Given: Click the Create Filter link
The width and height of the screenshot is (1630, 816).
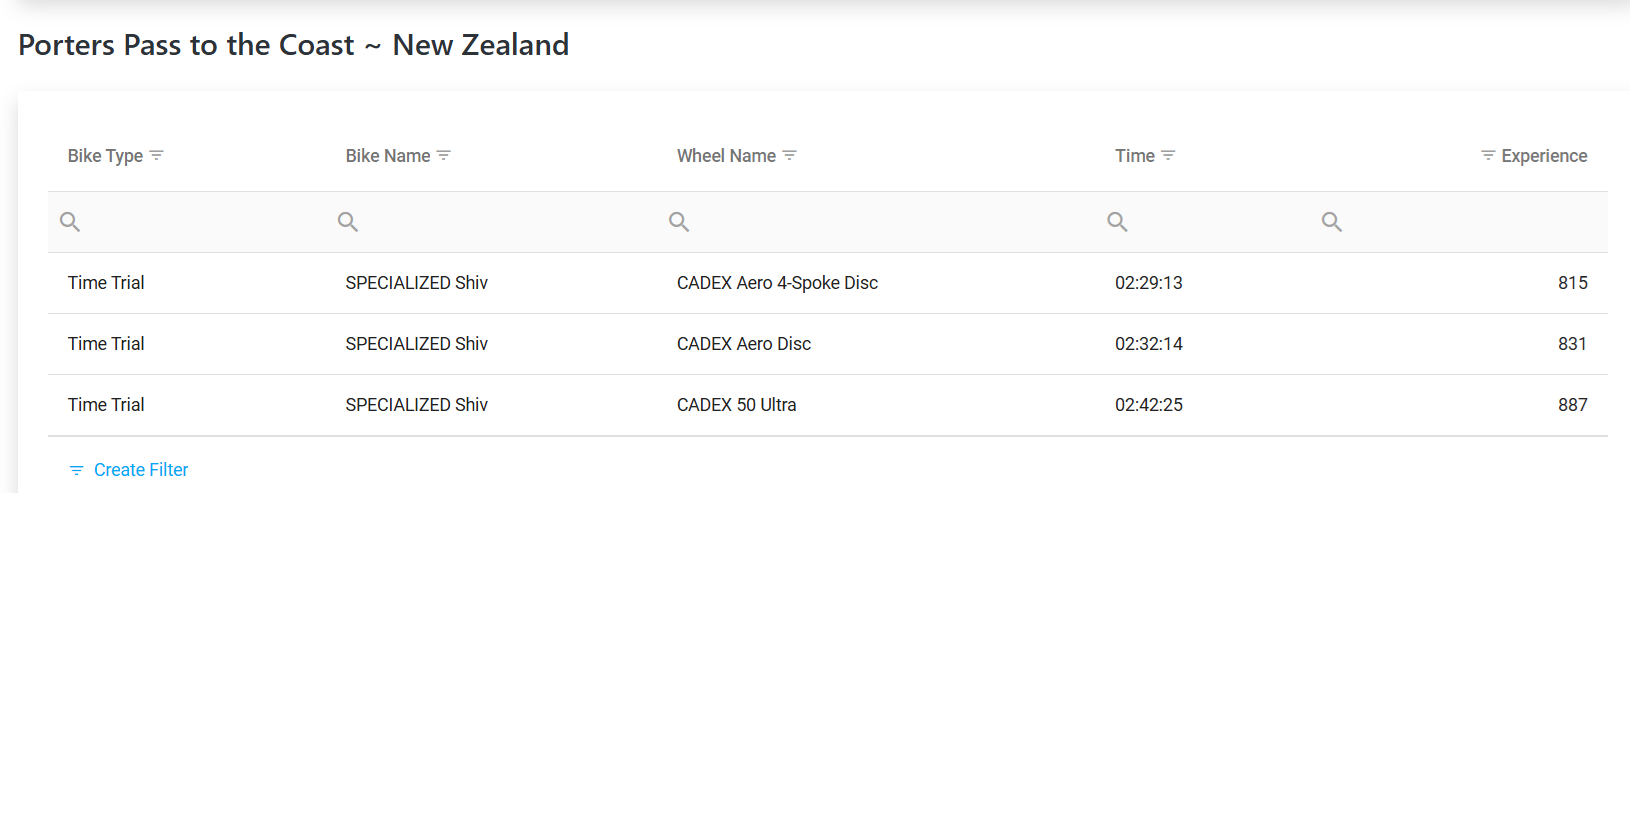Looking at the screenshot, I should [x=140, y=470].
